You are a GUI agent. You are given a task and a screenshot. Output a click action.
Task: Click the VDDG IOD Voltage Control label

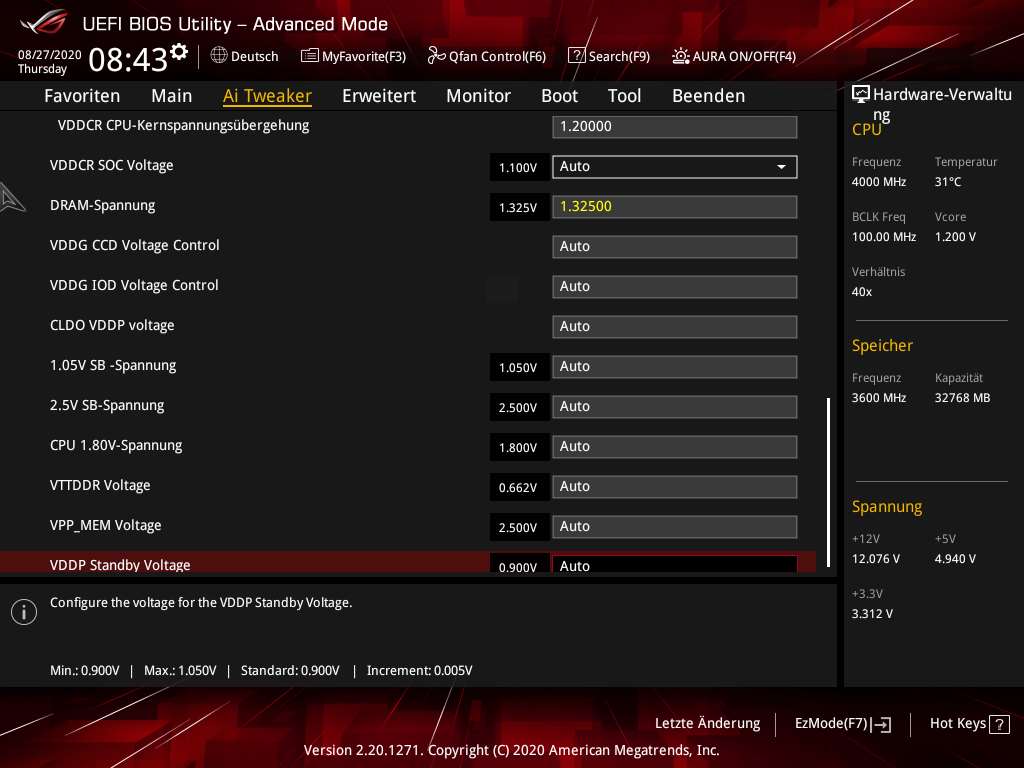point(134,285)
